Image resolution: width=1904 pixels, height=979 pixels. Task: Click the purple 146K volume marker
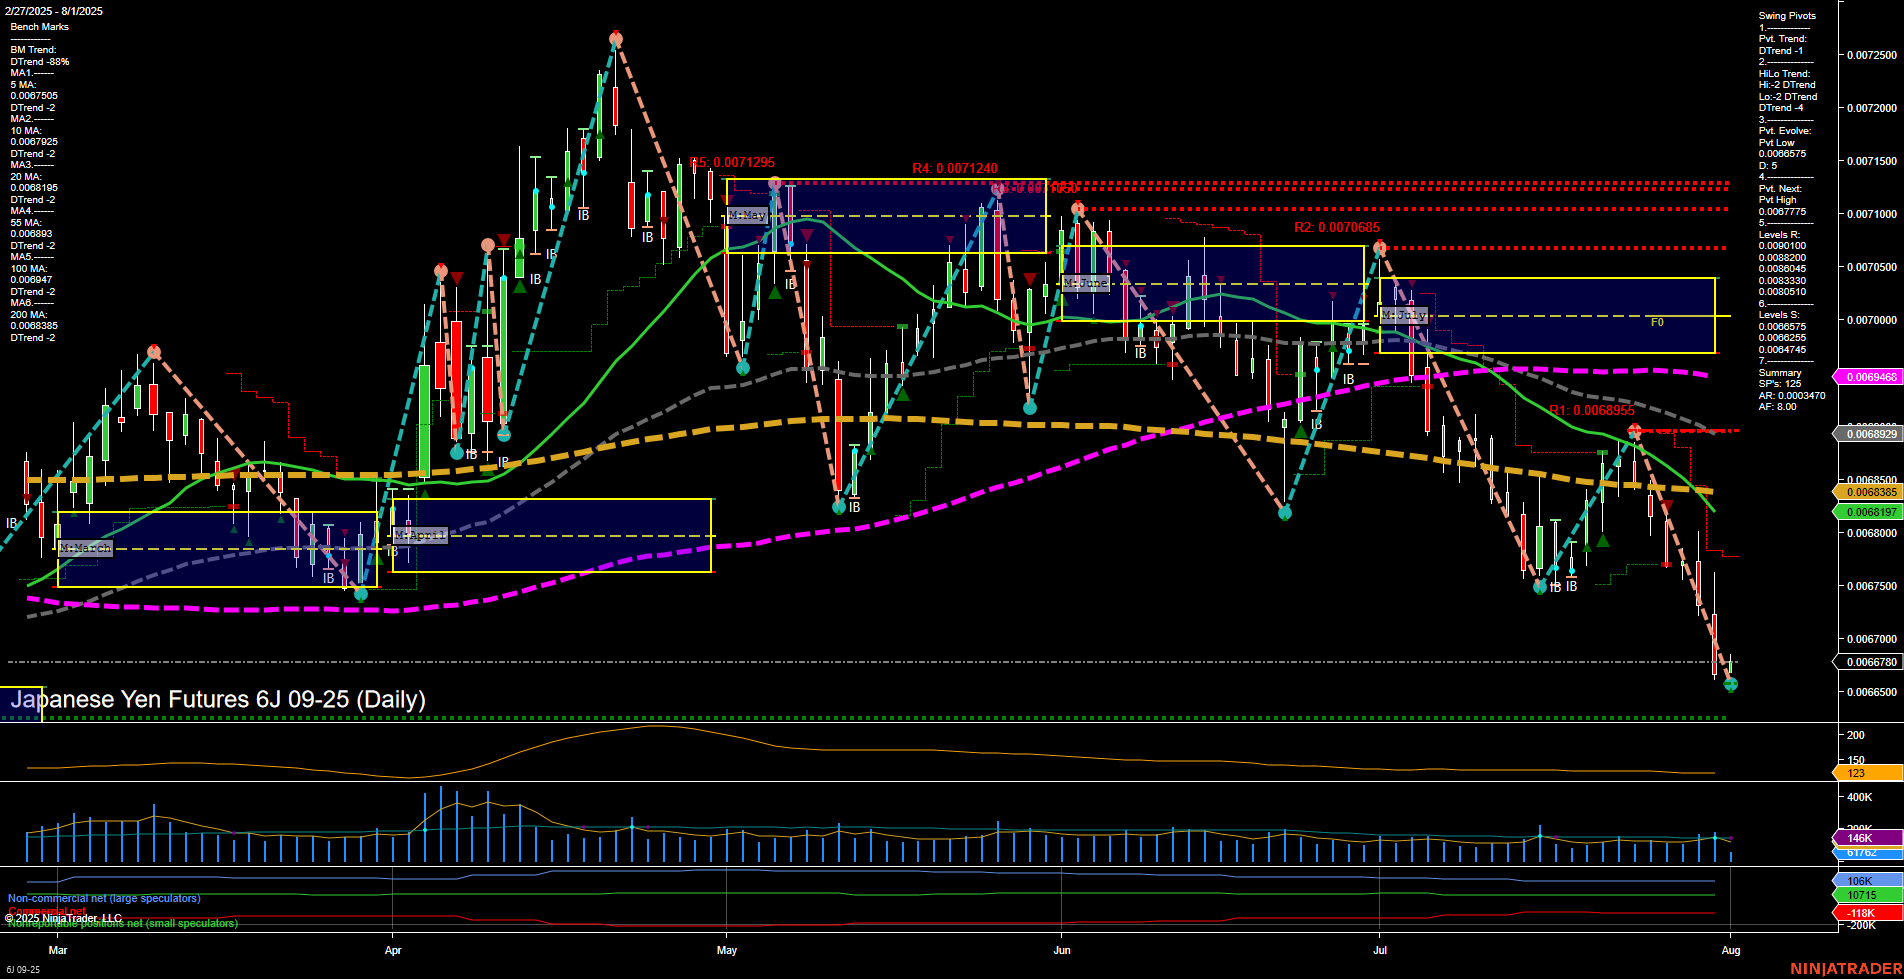click(x=1868, y=838)
